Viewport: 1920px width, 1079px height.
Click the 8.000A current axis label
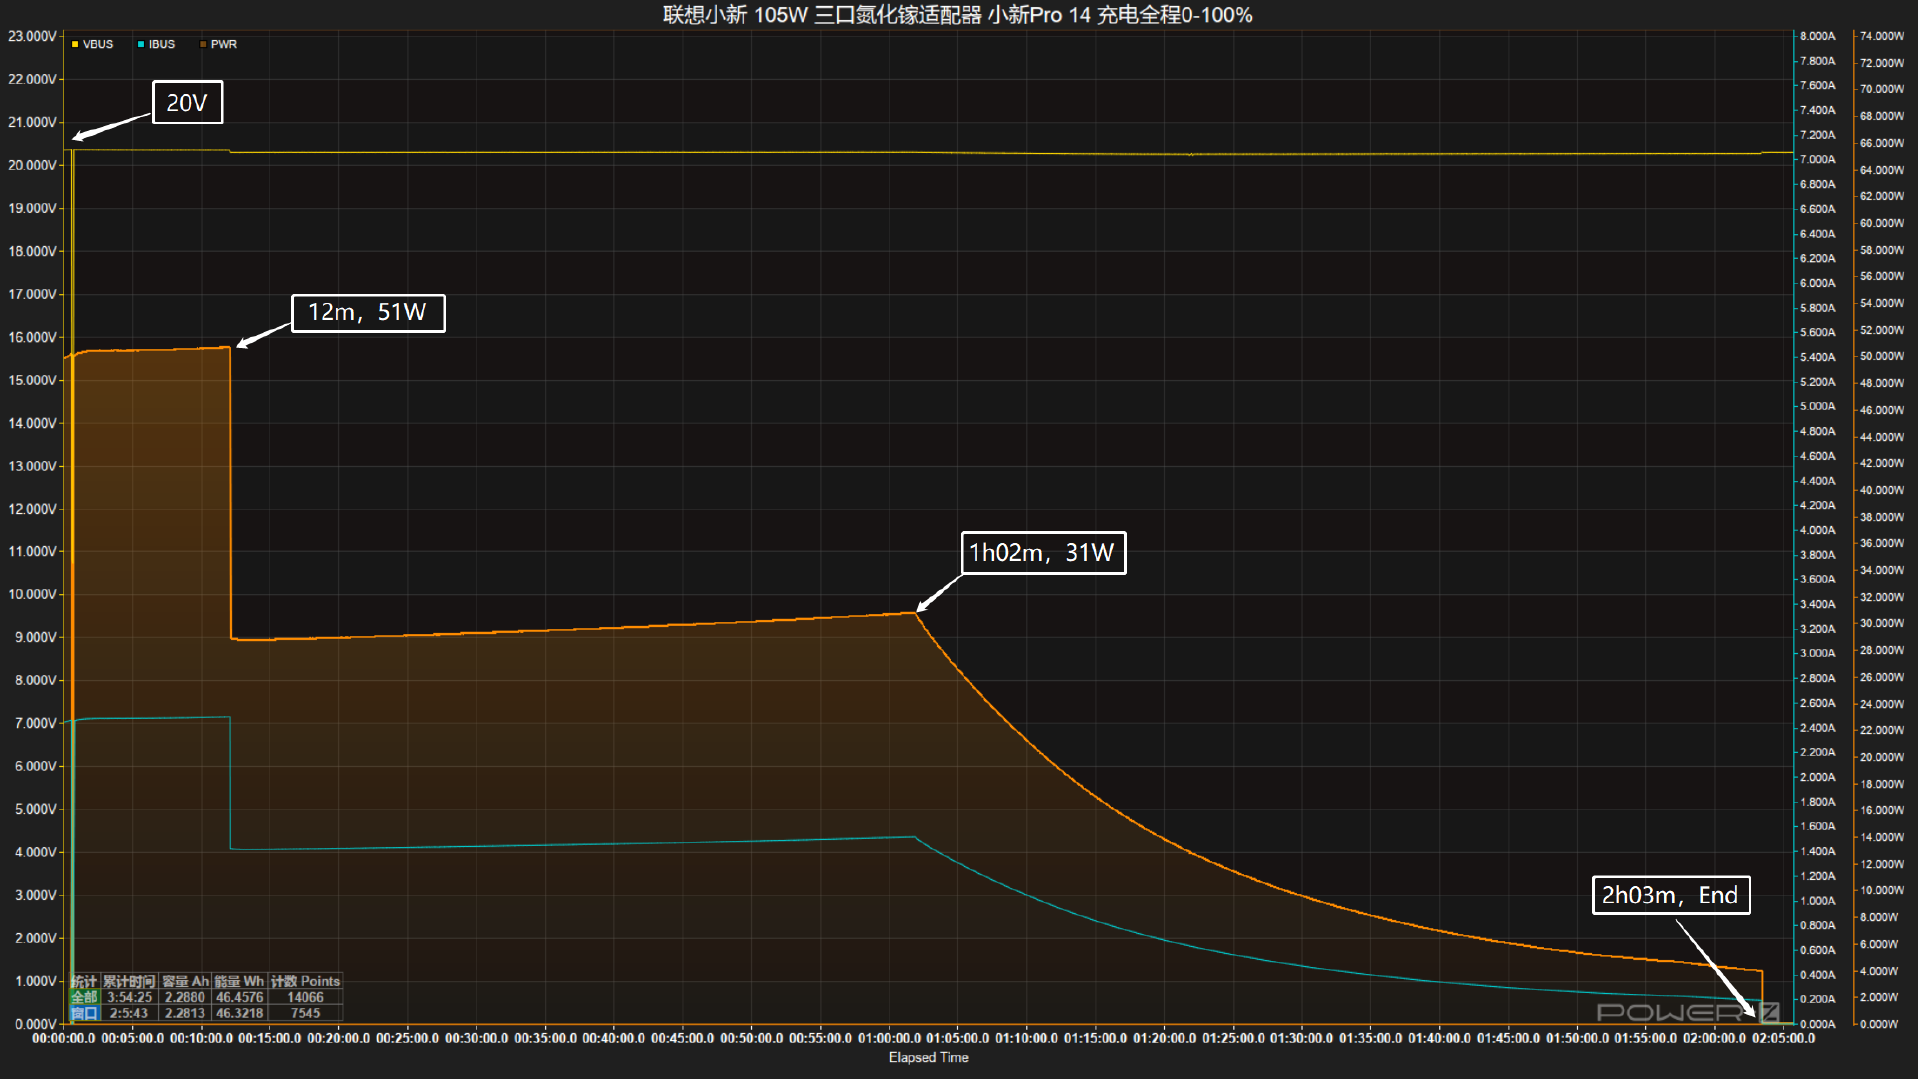(1818, 36)
